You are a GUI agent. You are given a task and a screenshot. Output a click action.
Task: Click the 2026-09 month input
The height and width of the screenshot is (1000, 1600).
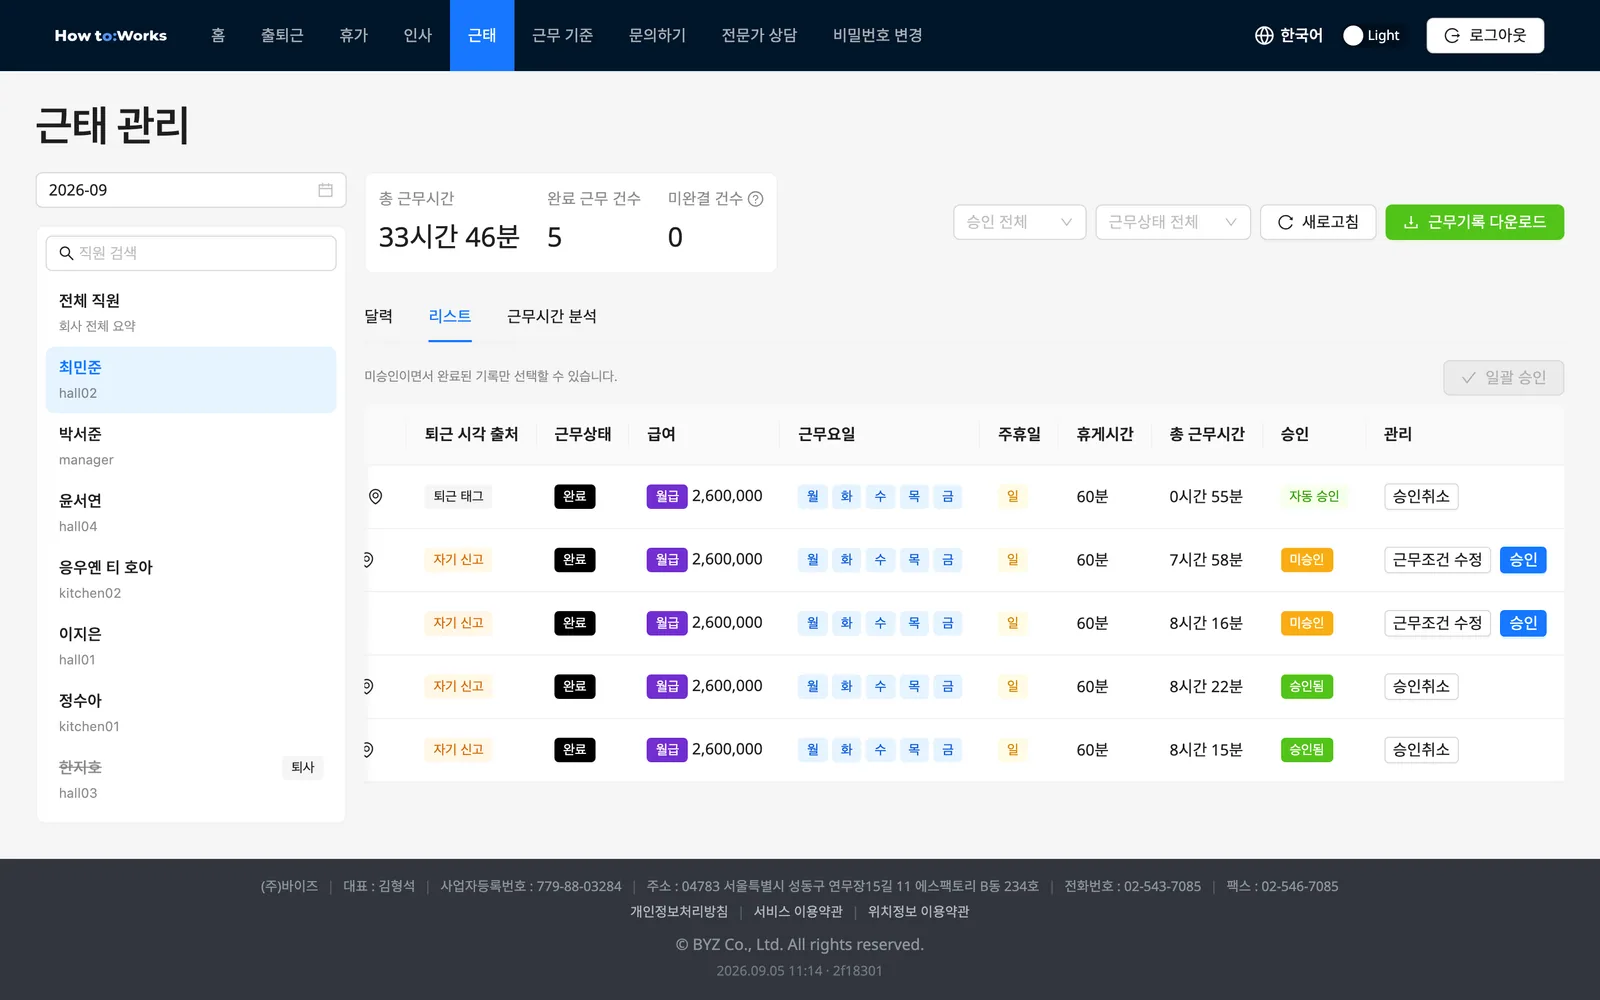[191, 190]
